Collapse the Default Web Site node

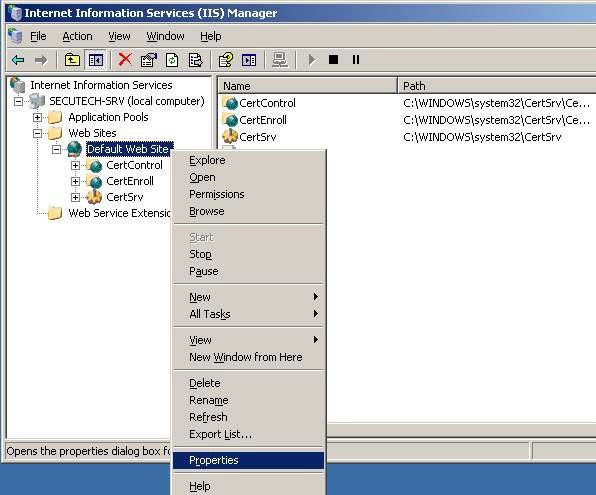pos(56,149)
